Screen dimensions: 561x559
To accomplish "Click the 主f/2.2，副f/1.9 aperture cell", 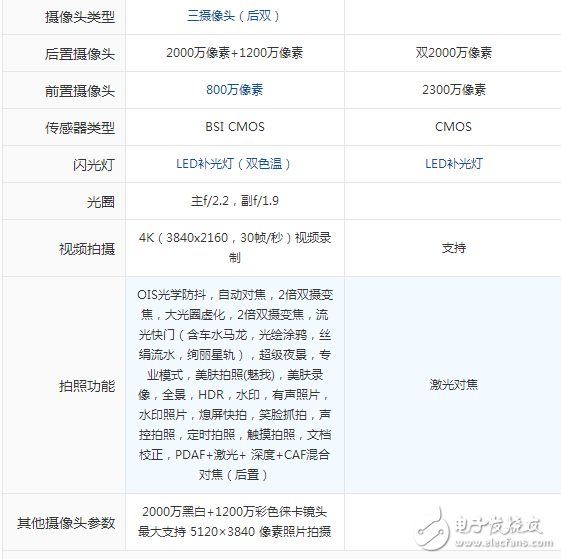I will [235, 201].
